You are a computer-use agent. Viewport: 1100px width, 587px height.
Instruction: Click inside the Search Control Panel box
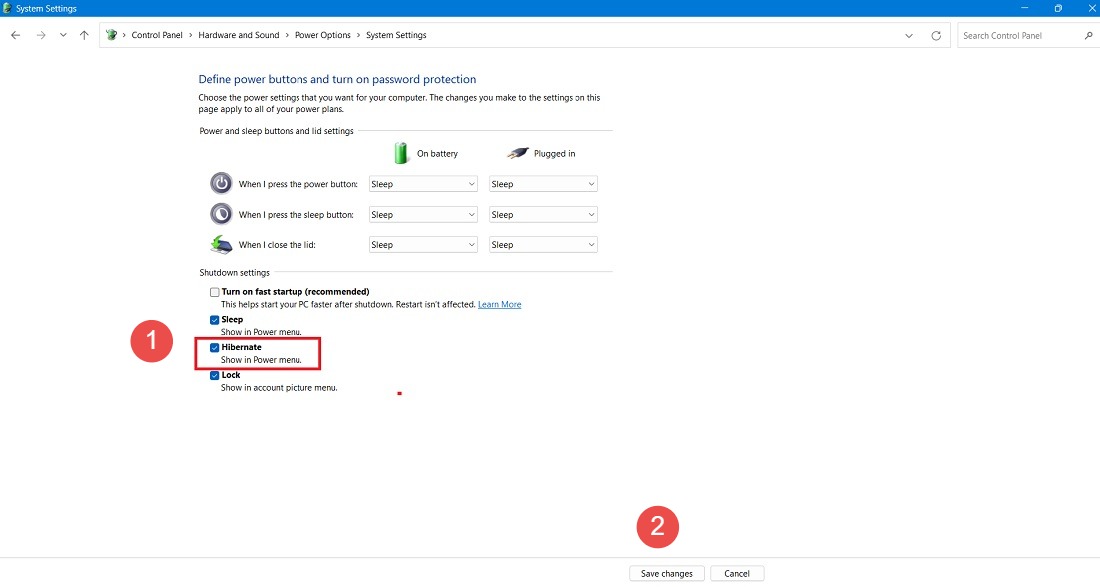(x=1020, y=34)
